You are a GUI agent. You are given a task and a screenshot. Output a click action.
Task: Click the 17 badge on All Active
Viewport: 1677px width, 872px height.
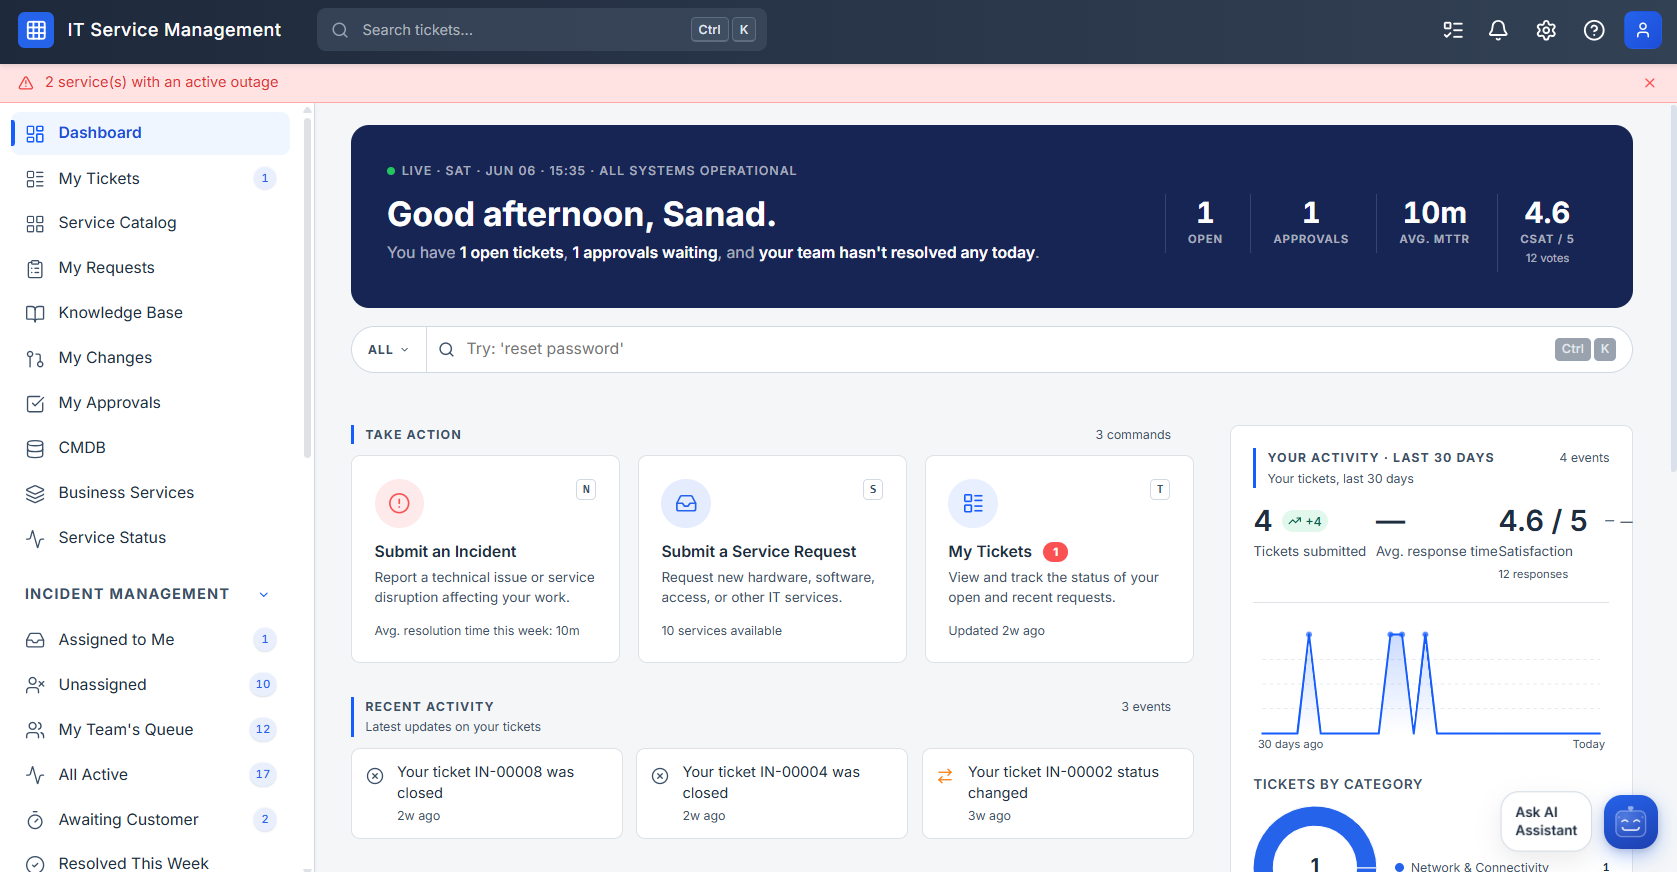pyautogui.click(x=263, y=775)
